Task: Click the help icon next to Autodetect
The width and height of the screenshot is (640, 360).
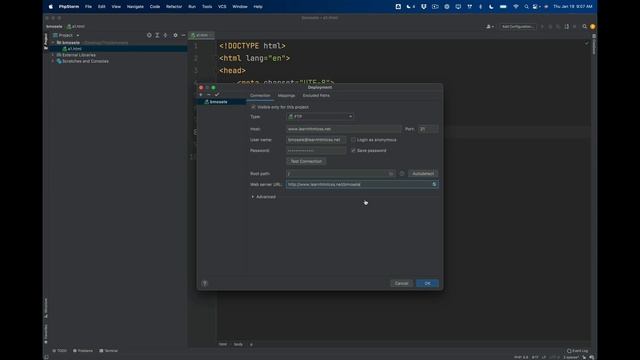Action: [x=402, y=174]
